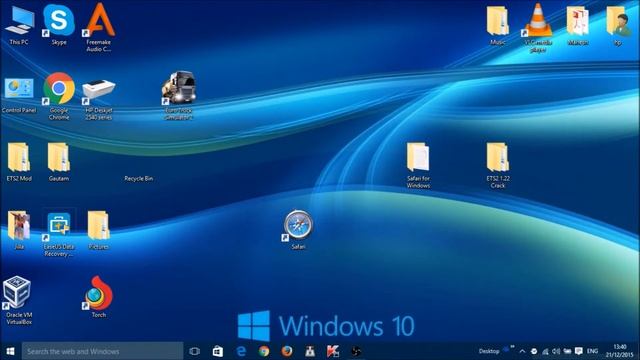Open the Control Panel icon
Viewport: 640px width, 360px height.
click(19, 96)
